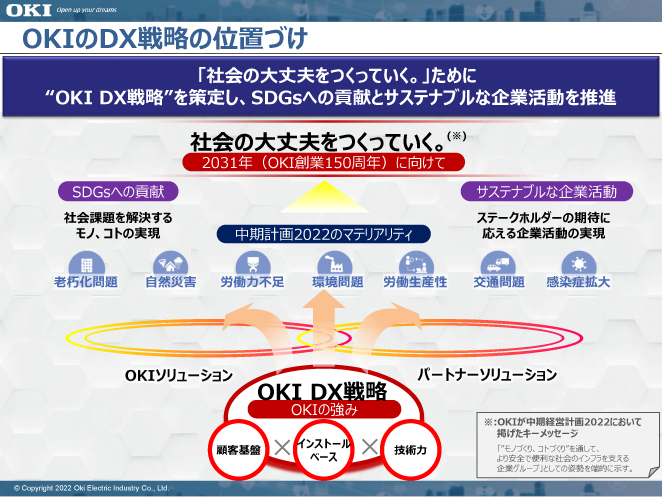This screenshot has width=662, height=497.
Task: Click the 労働生産性 label
Action: (x=415, y=282)
